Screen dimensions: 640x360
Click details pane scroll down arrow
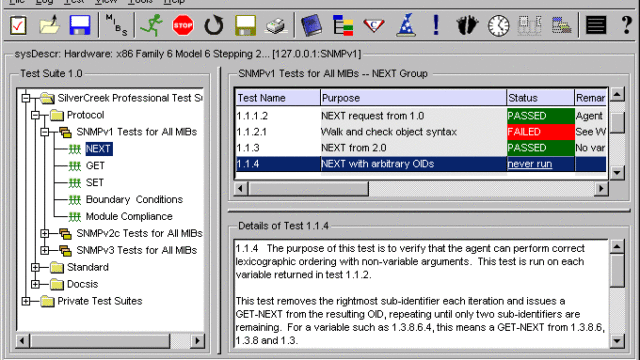(x=617, y=340)
